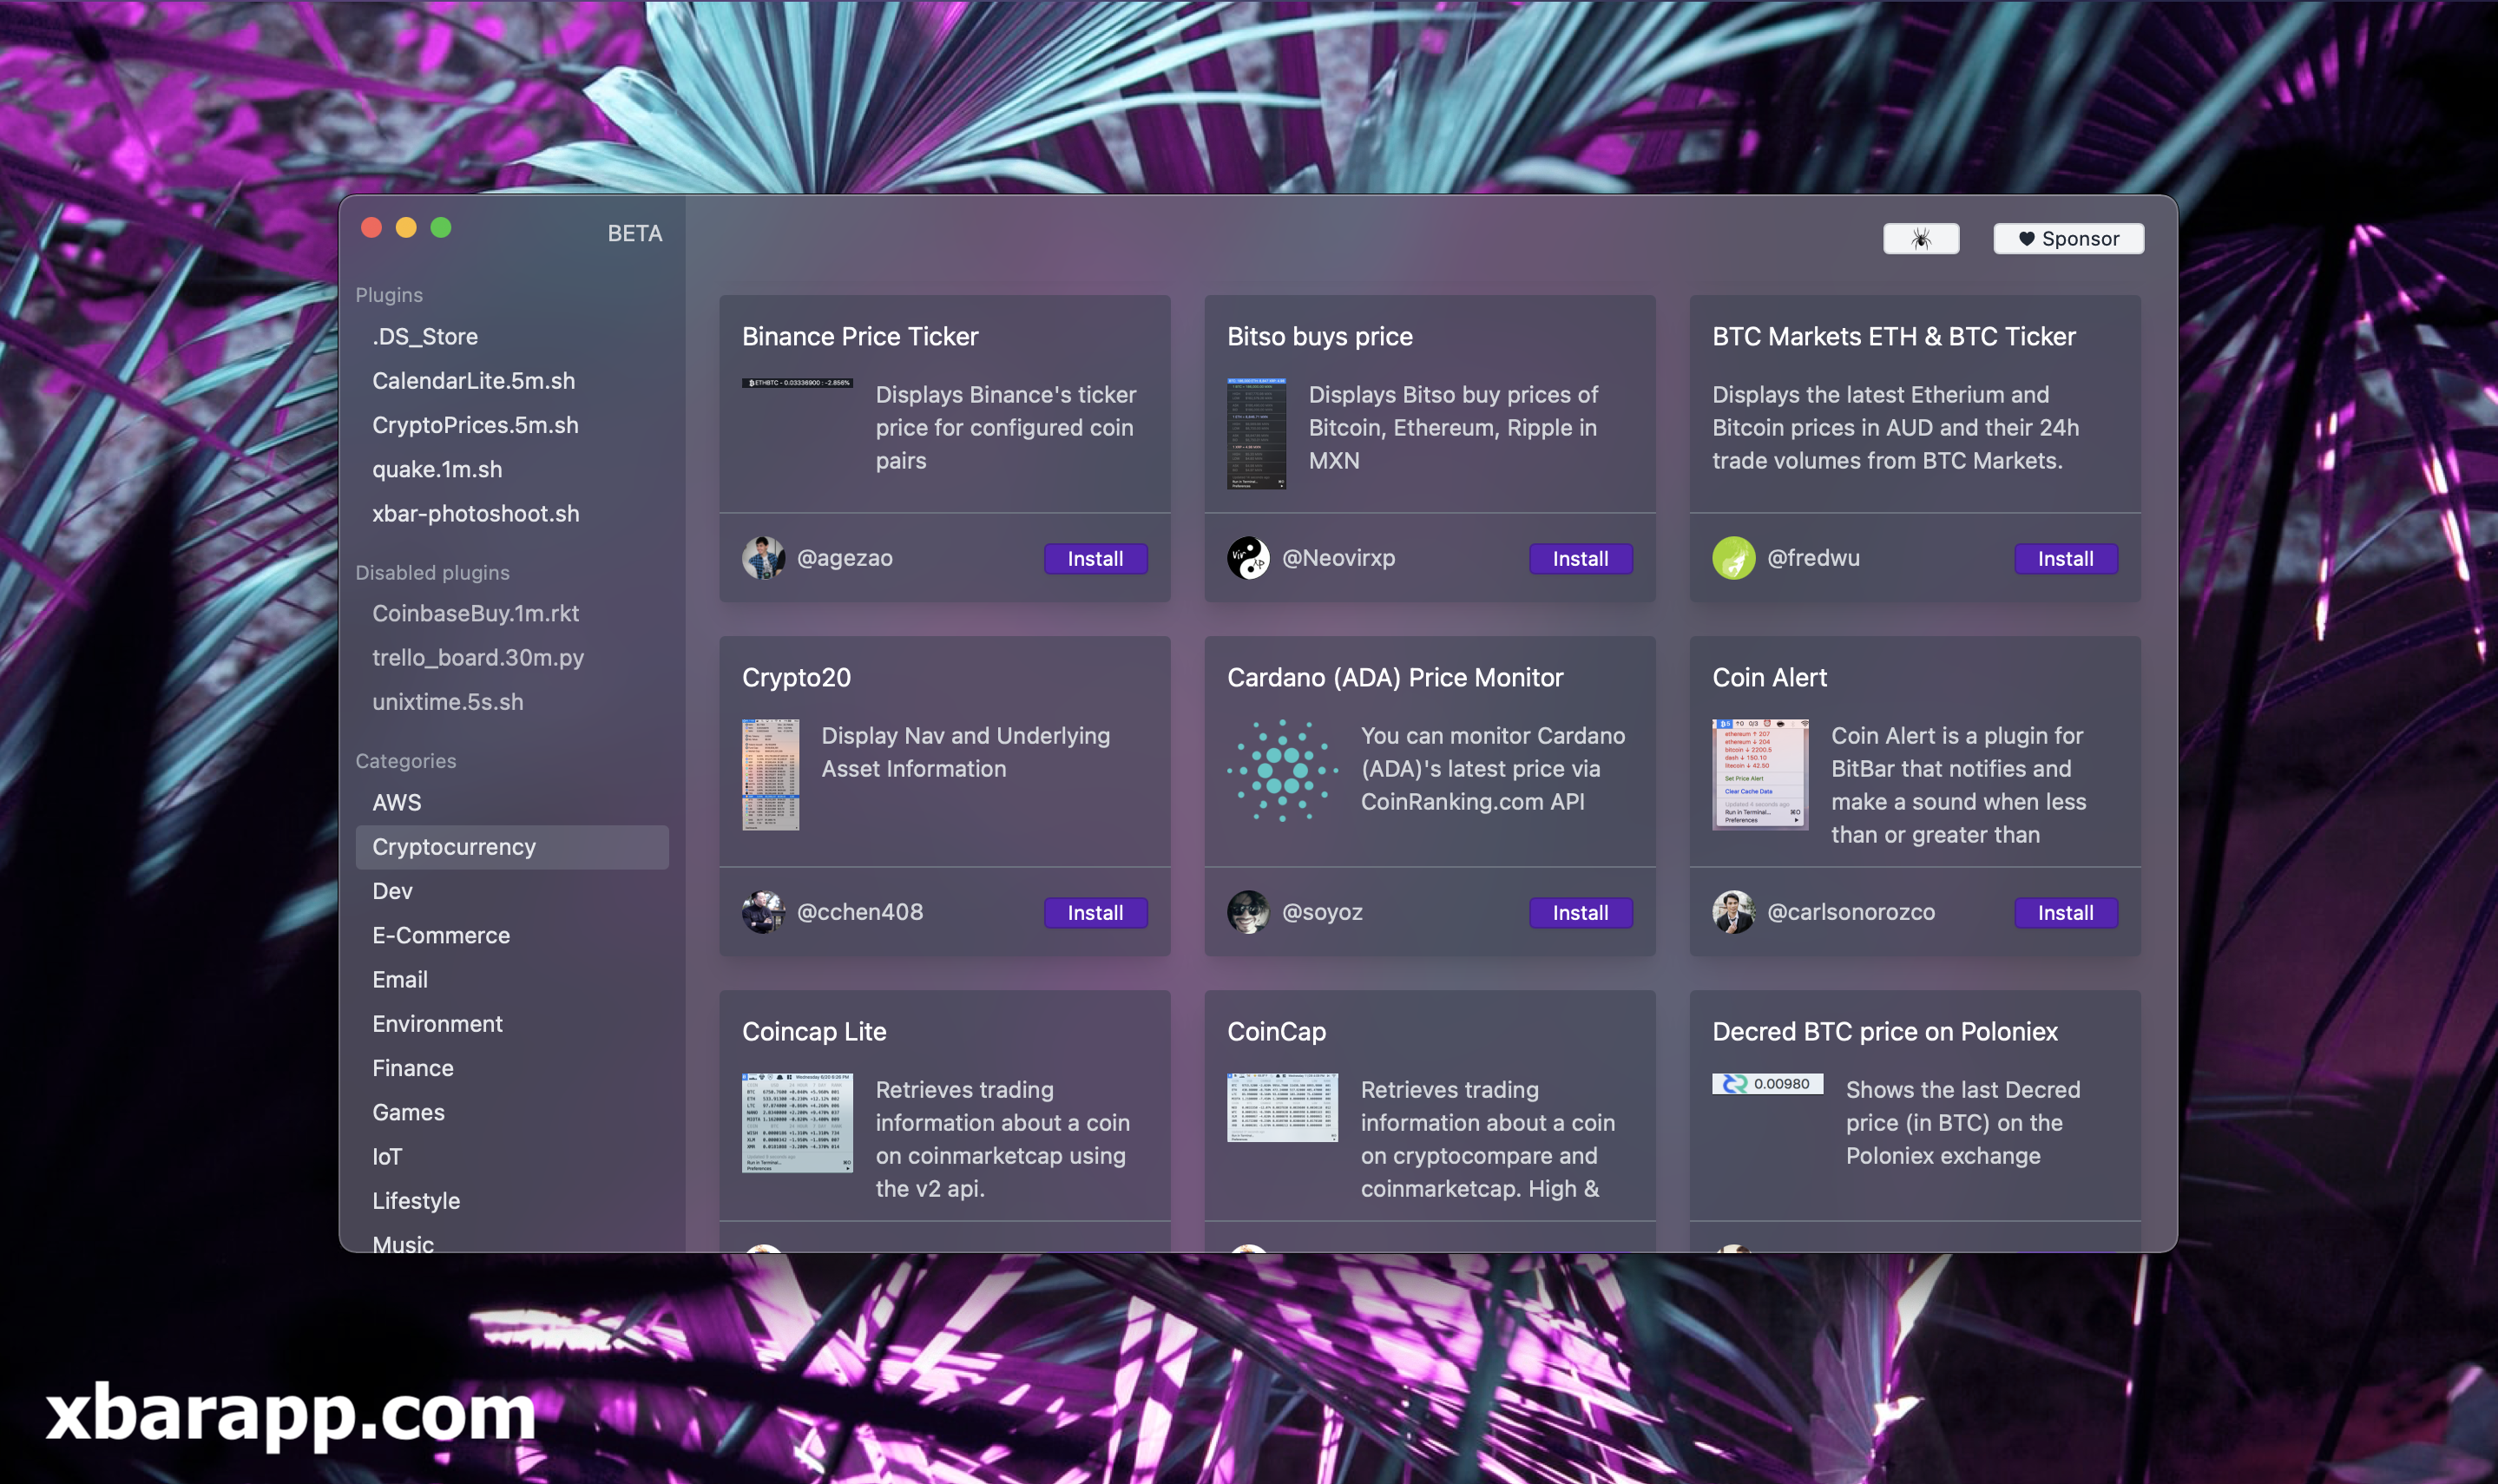Image resolution: width=2498 pixels, height=1484 pixels.
Task: View Bitso buys price screenshot thumbnail
Action: coord(1256,433)
